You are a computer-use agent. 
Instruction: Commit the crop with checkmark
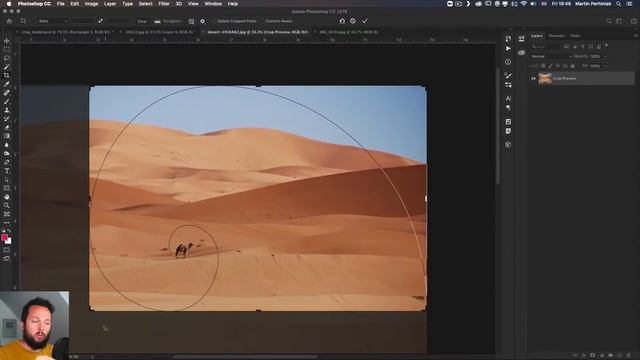pos(364,21)
